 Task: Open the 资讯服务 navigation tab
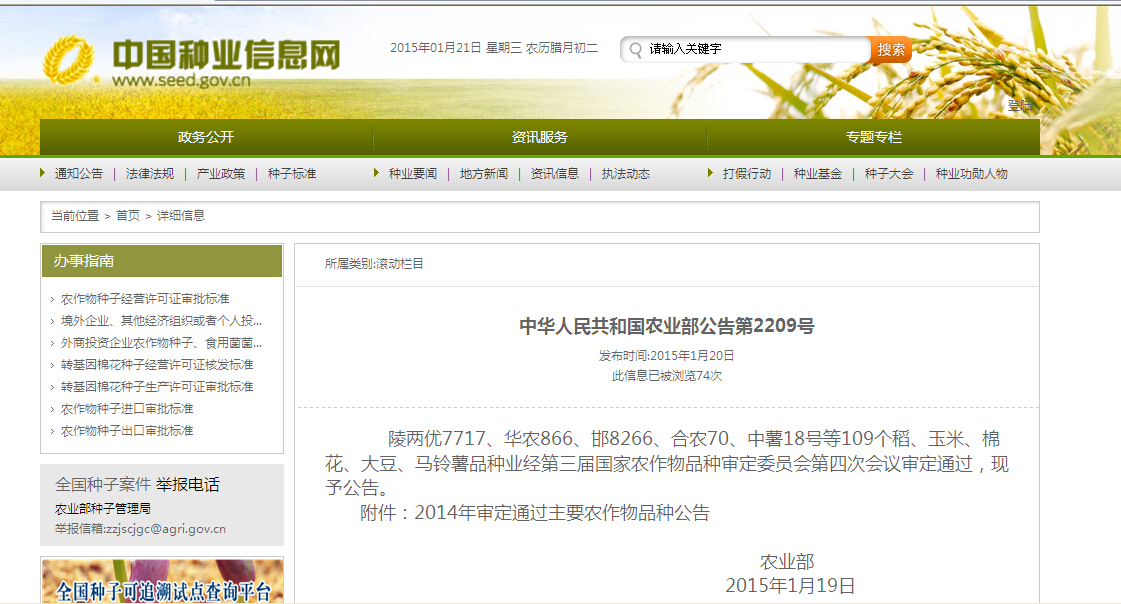[x=540, y=137]
